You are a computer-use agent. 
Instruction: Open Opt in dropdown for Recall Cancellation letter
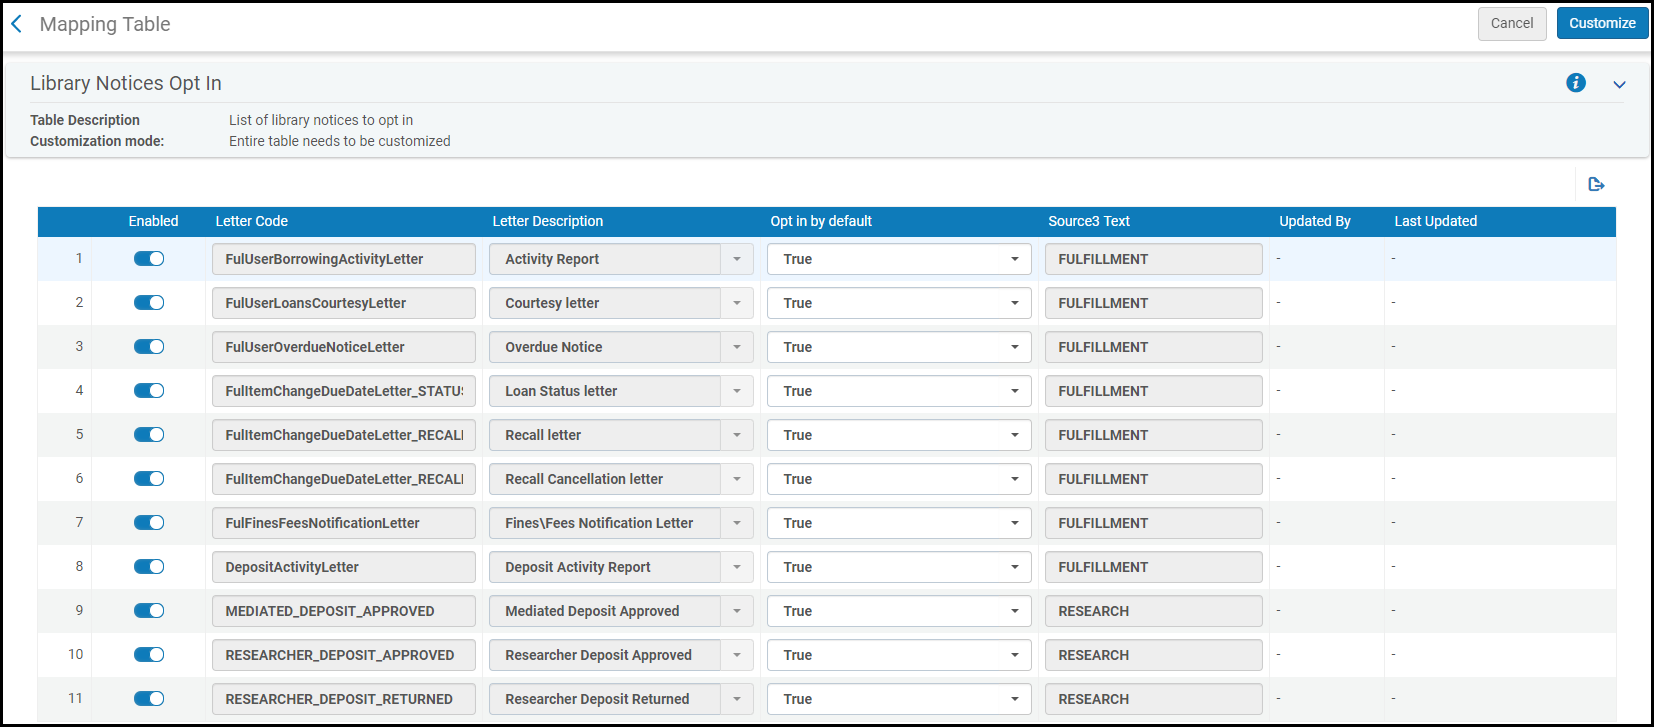(x=899, y=479)
